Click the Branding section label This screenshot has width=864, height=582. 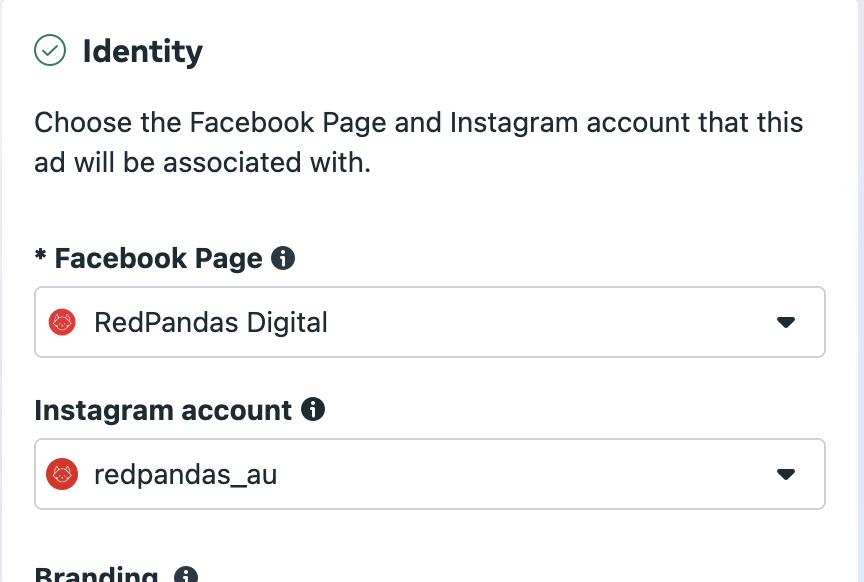click(96, 574)
